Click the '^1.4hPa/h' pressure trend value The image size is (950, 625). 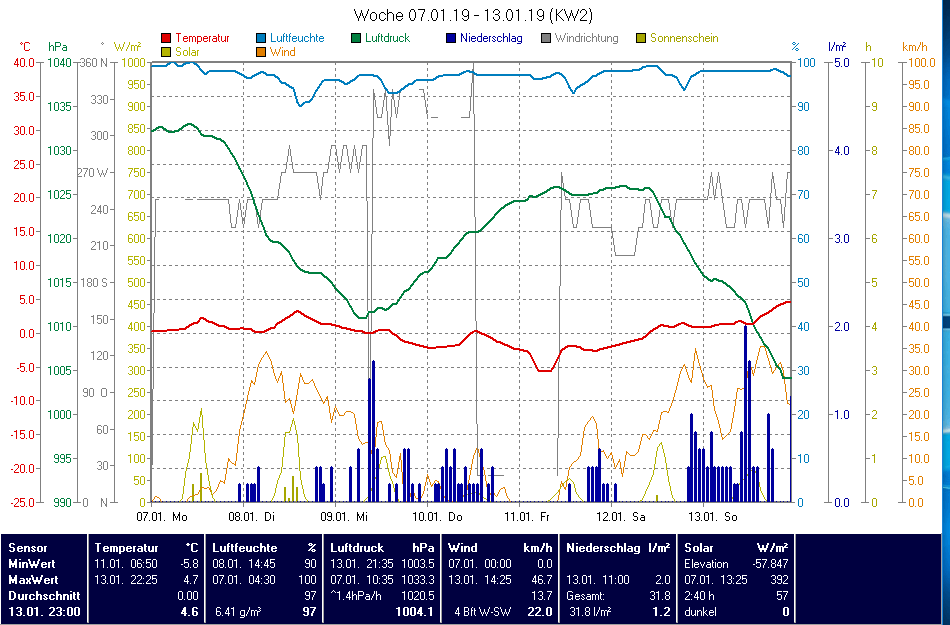coord(356,596)
